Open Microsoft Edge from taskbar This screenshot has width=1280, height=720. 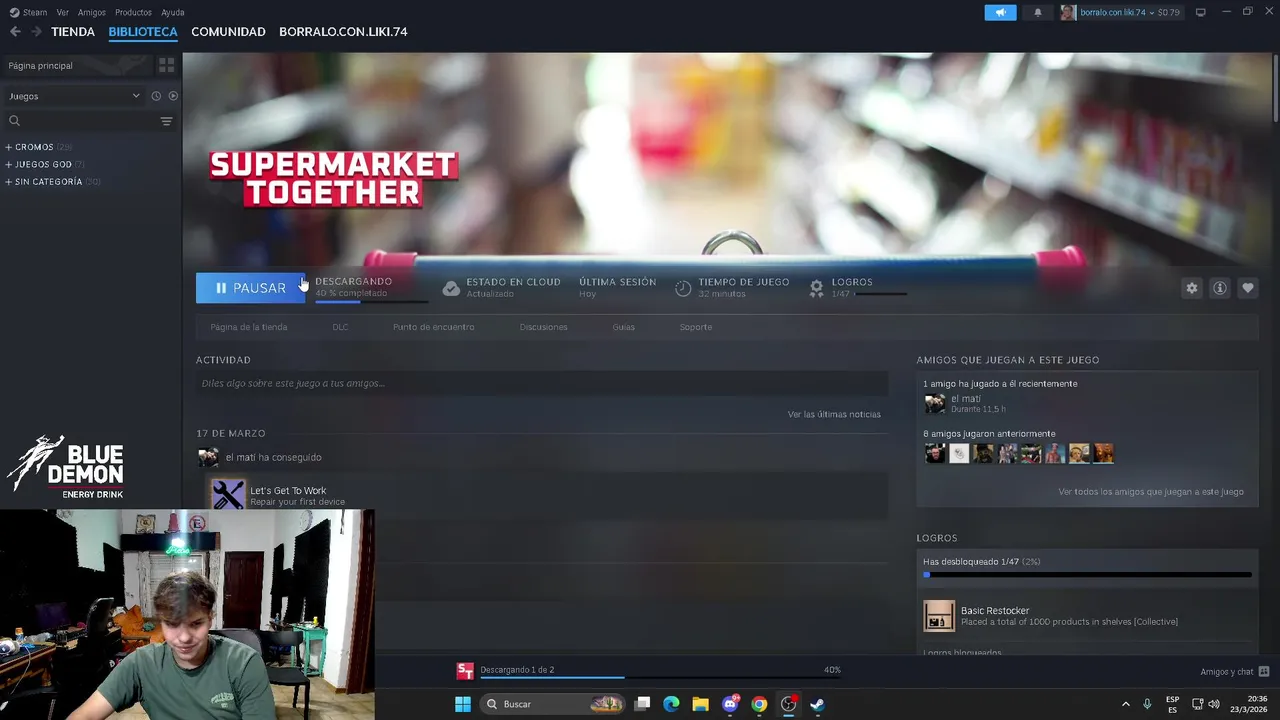tap(671, 704)
